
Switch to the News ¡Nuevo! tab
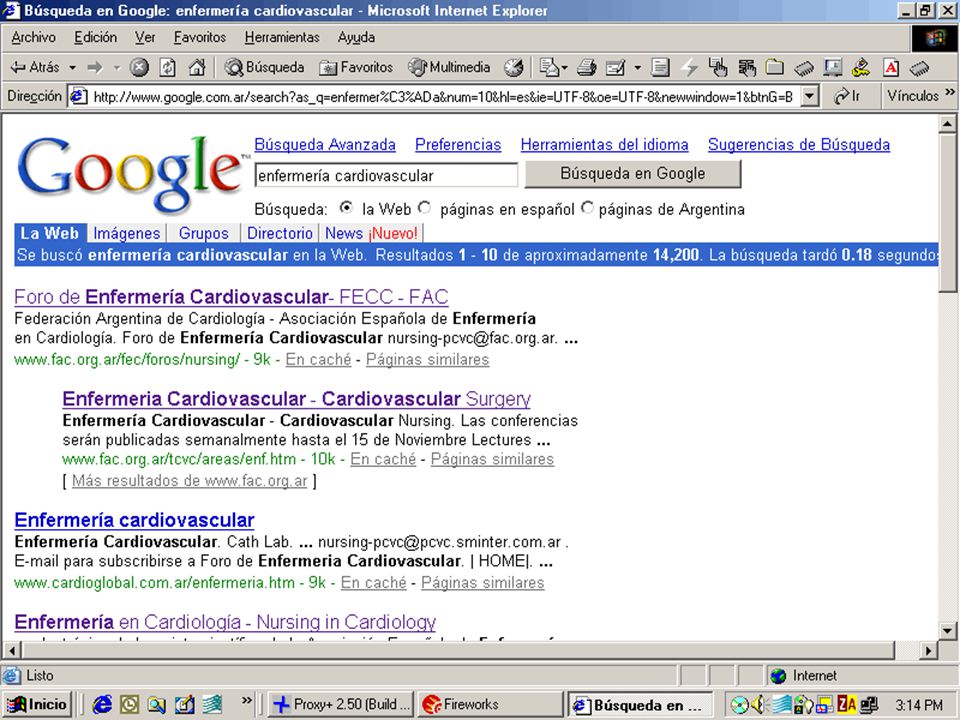click(x=371, y=233)
